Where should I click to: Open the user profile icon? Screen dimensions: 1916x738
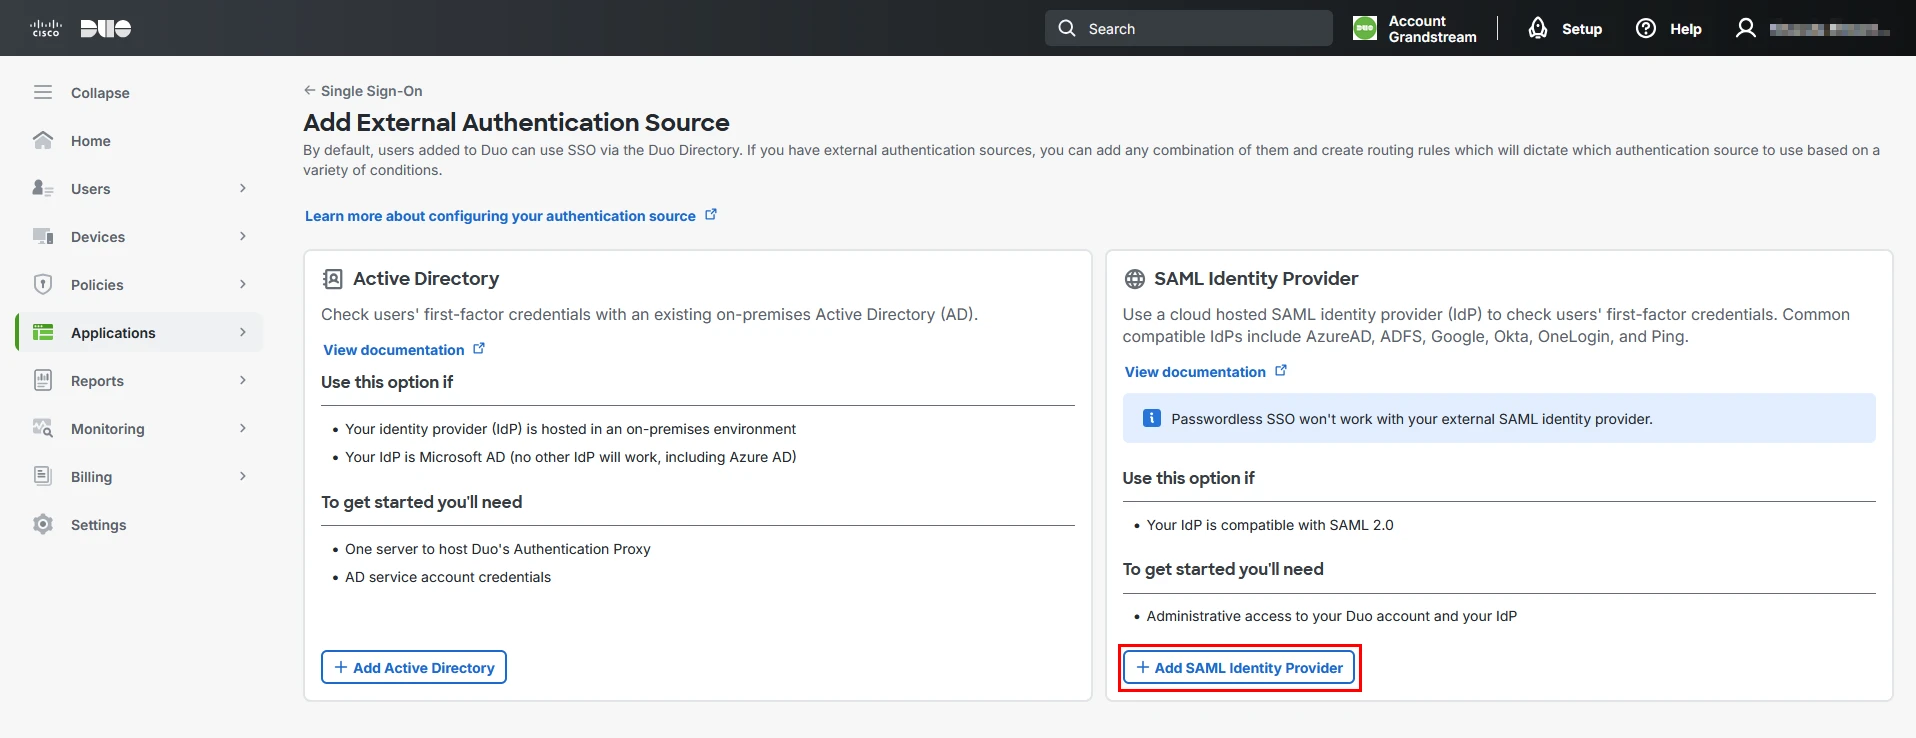point(1745,28)
